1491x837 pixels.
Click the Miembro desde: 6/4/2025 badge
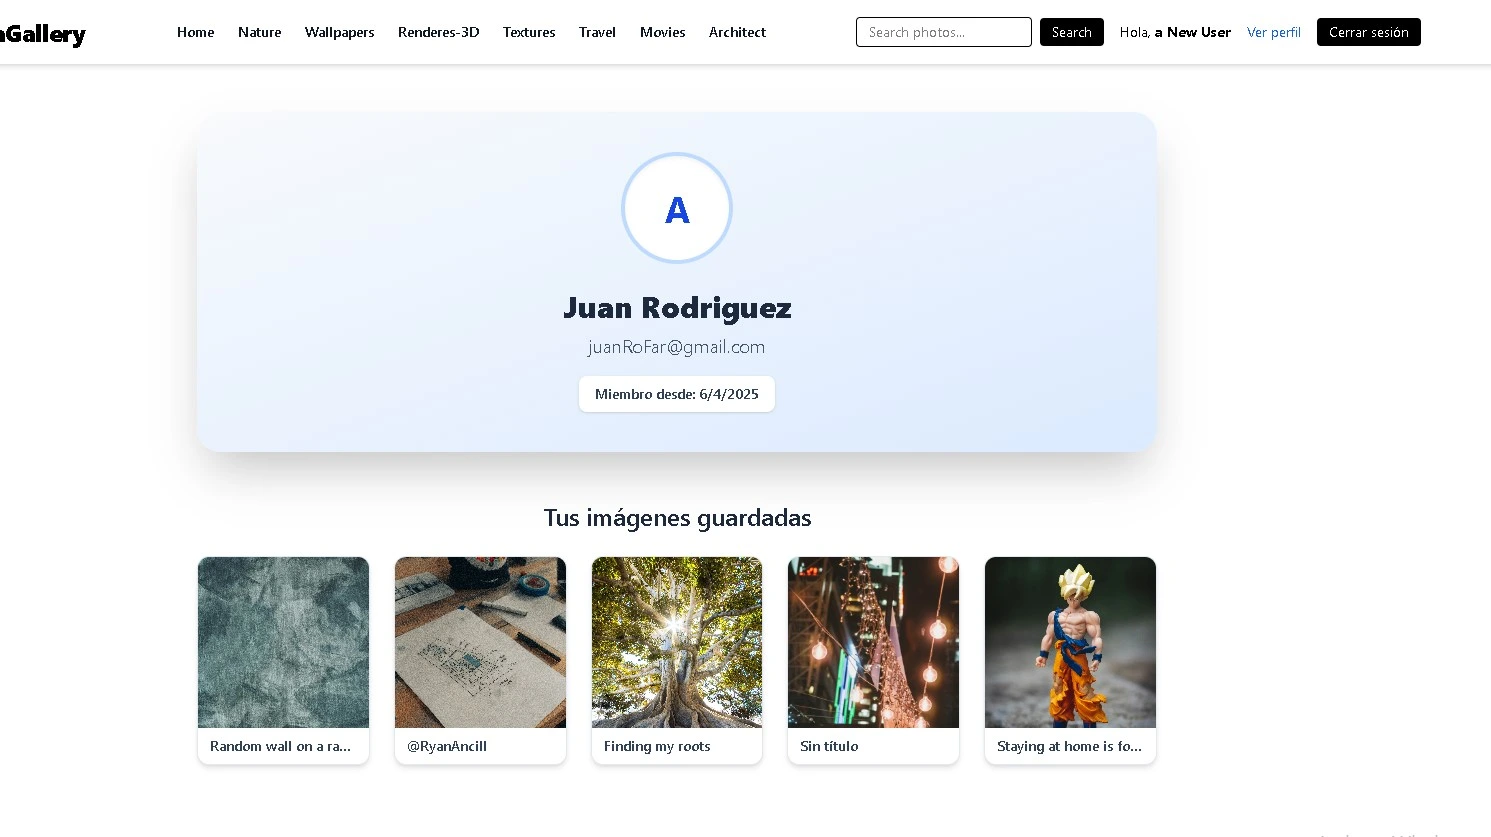click(x=677, y=394)
